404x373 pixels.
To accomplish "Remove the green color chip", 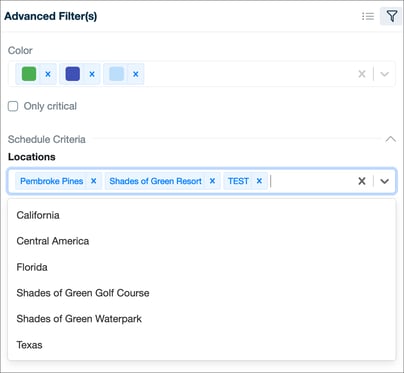I will click(48, 74).
